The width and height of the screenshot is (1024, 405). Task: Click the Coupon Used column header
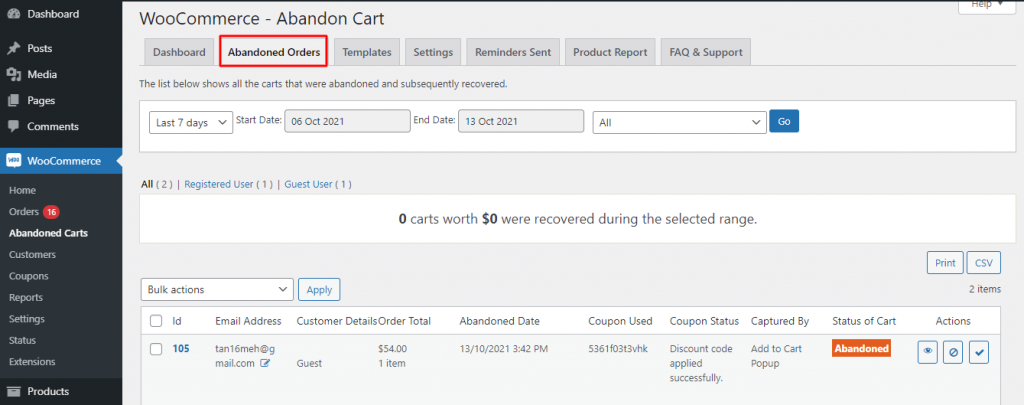point(620,321)
